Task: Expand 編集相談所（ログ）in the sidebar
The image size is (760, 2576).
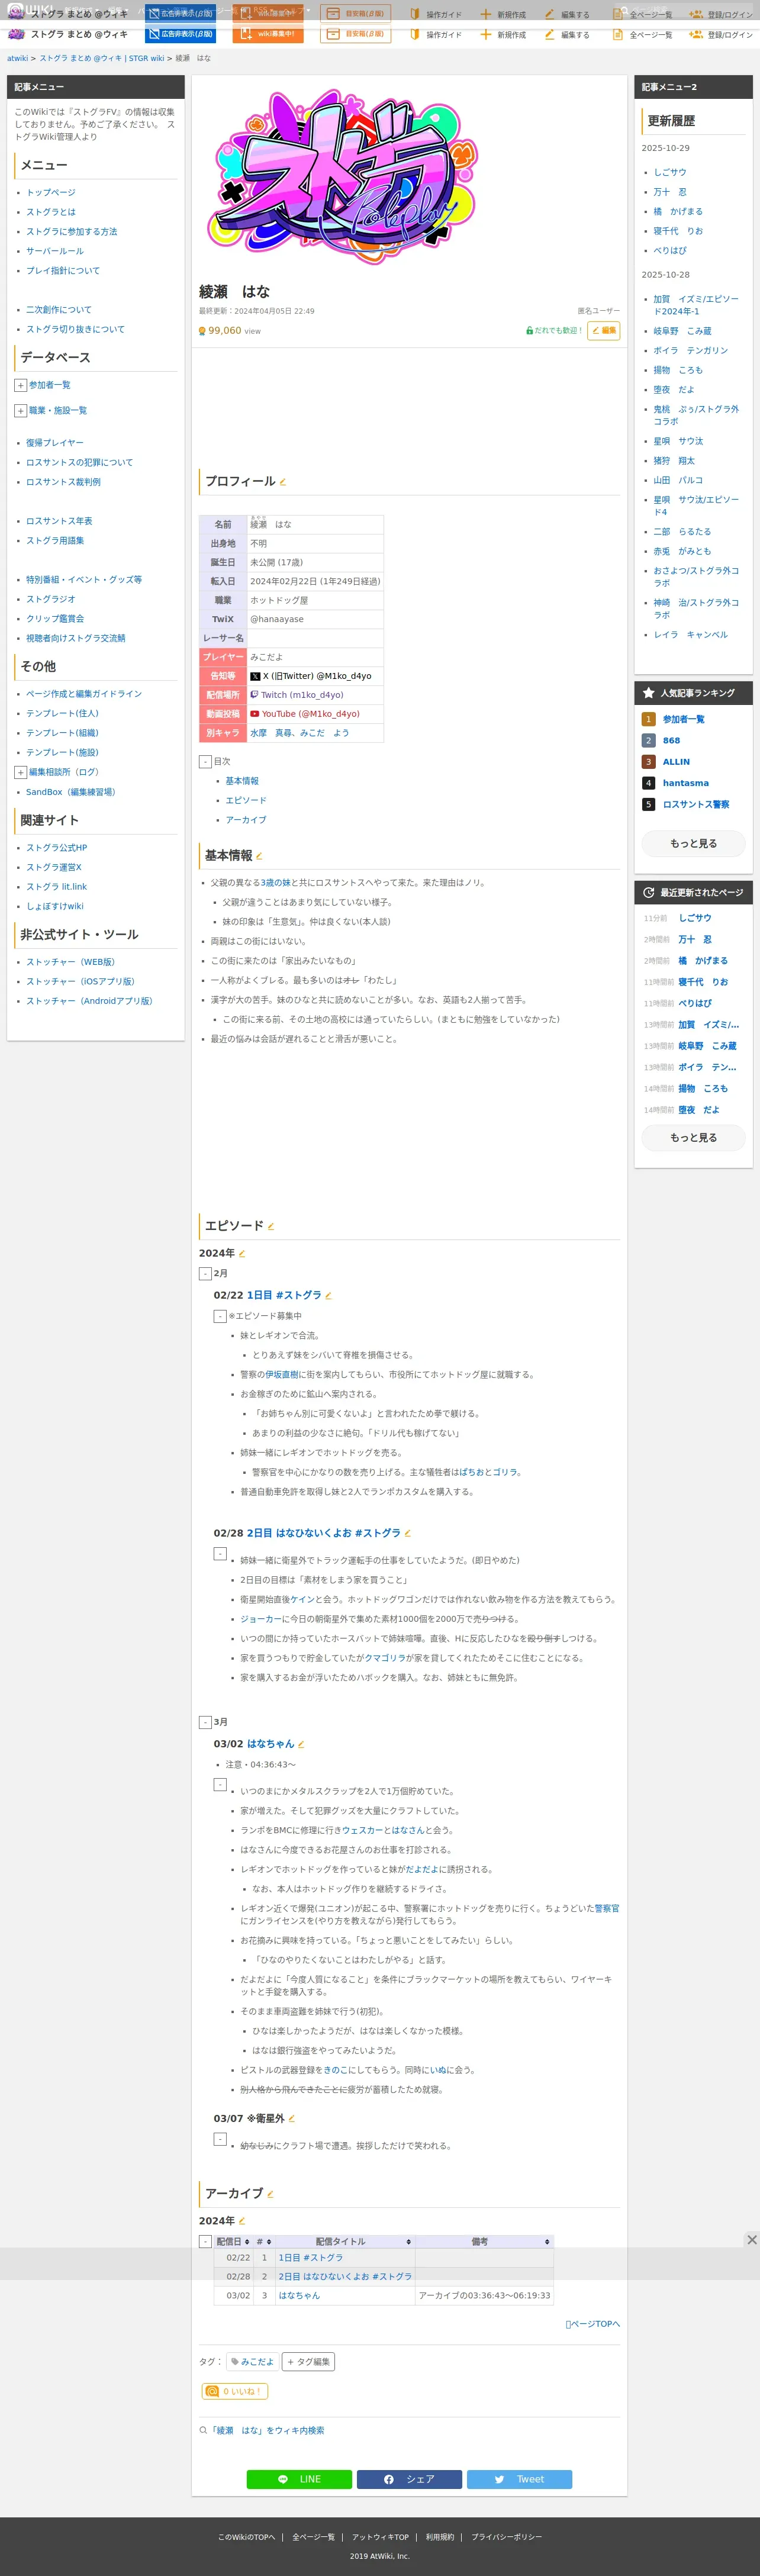Action: (20, 772)
